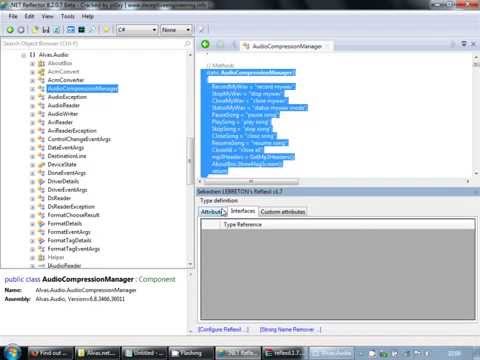This screenshot has height=360, width=480.
Task: Select the FormatTagEventArgs tree item
Action: click(x=74, y=249)
